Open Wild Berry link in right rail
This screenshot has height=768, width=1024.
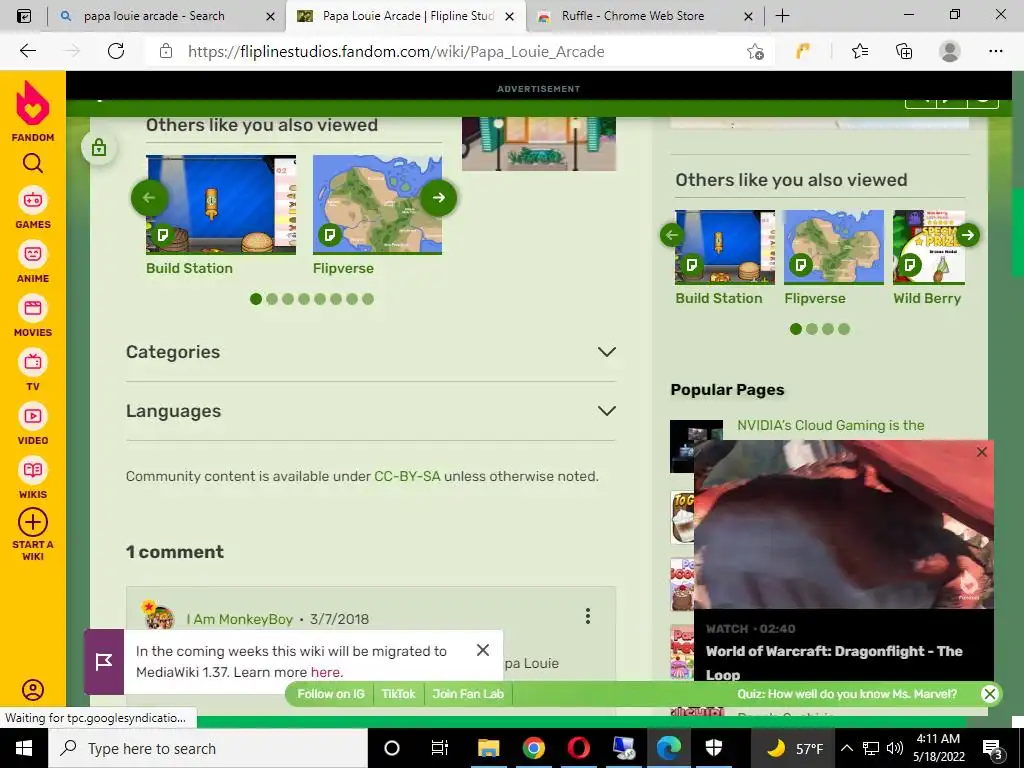coord(927,298)
